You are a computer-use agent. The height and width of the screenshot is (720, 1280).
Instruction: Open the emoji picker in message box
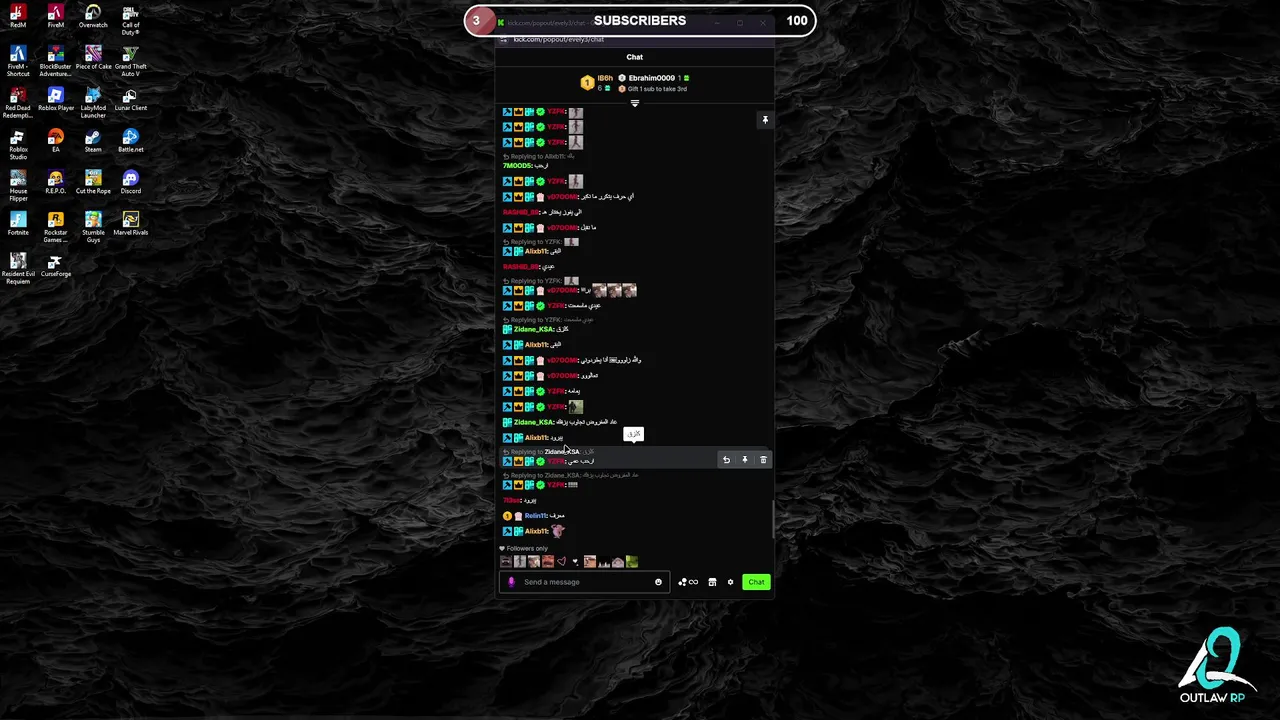[658, 582]
